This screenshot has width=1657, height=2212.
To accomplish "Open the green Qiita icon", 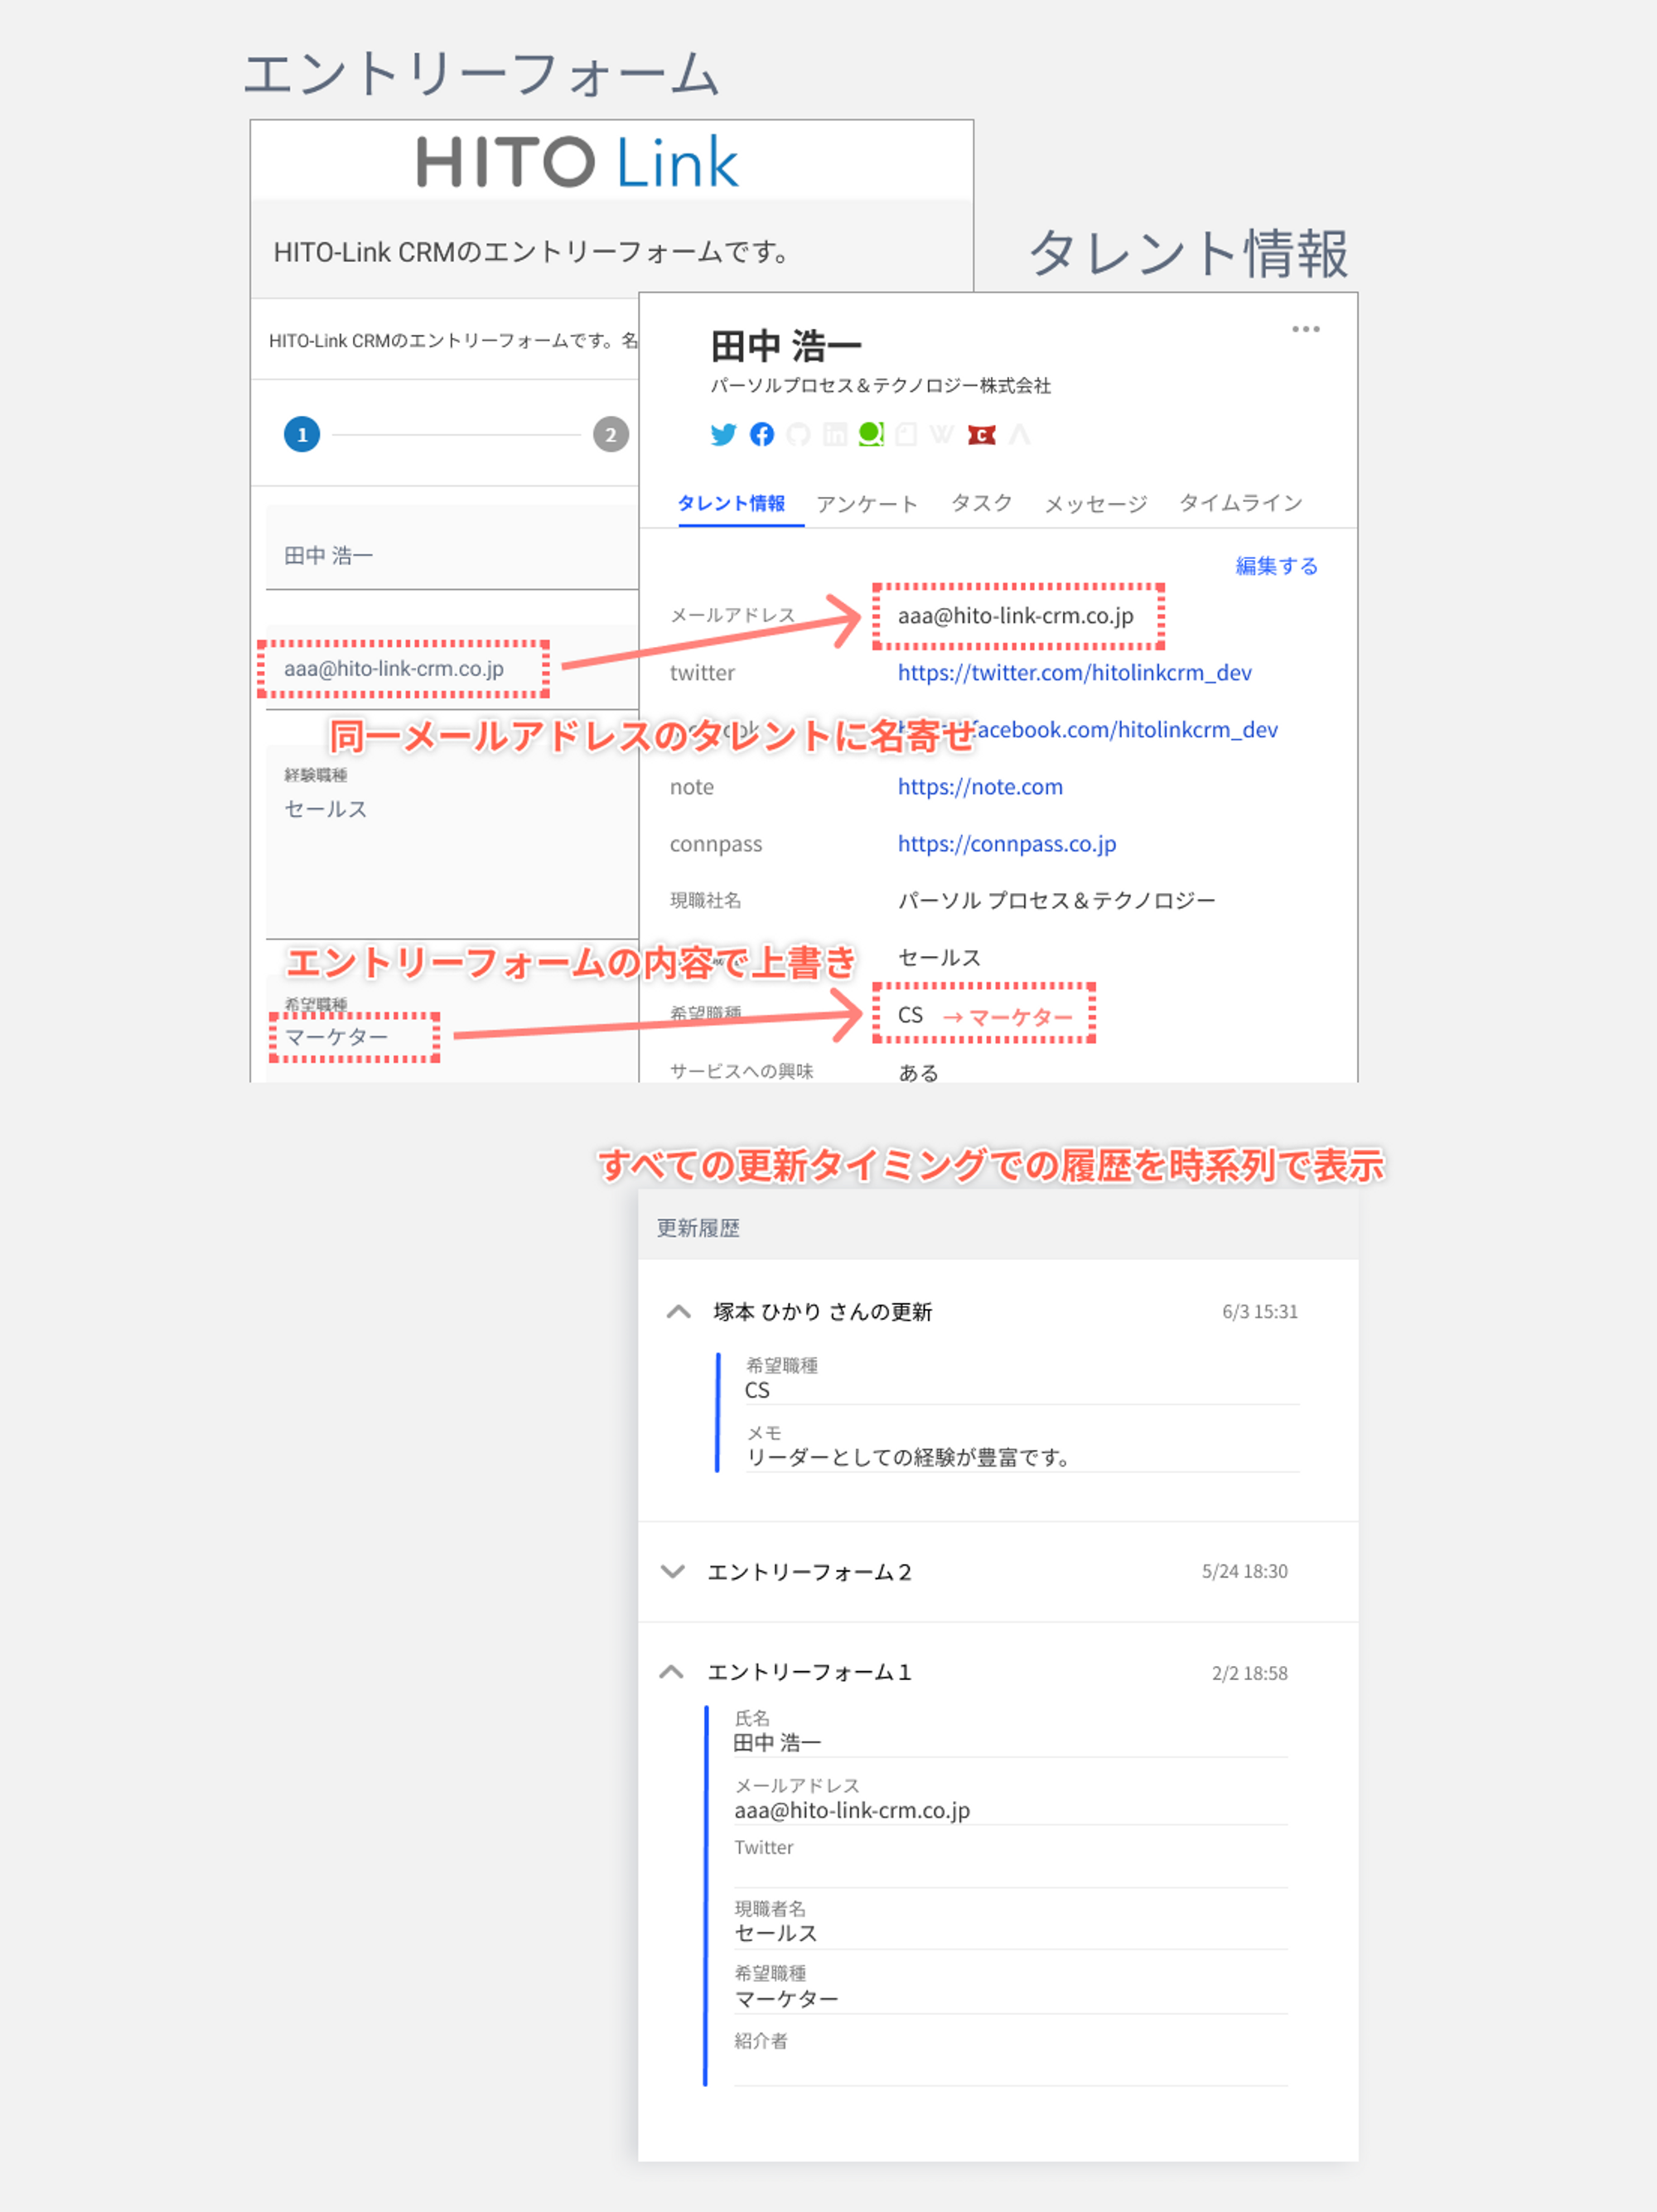I will 871,434.
